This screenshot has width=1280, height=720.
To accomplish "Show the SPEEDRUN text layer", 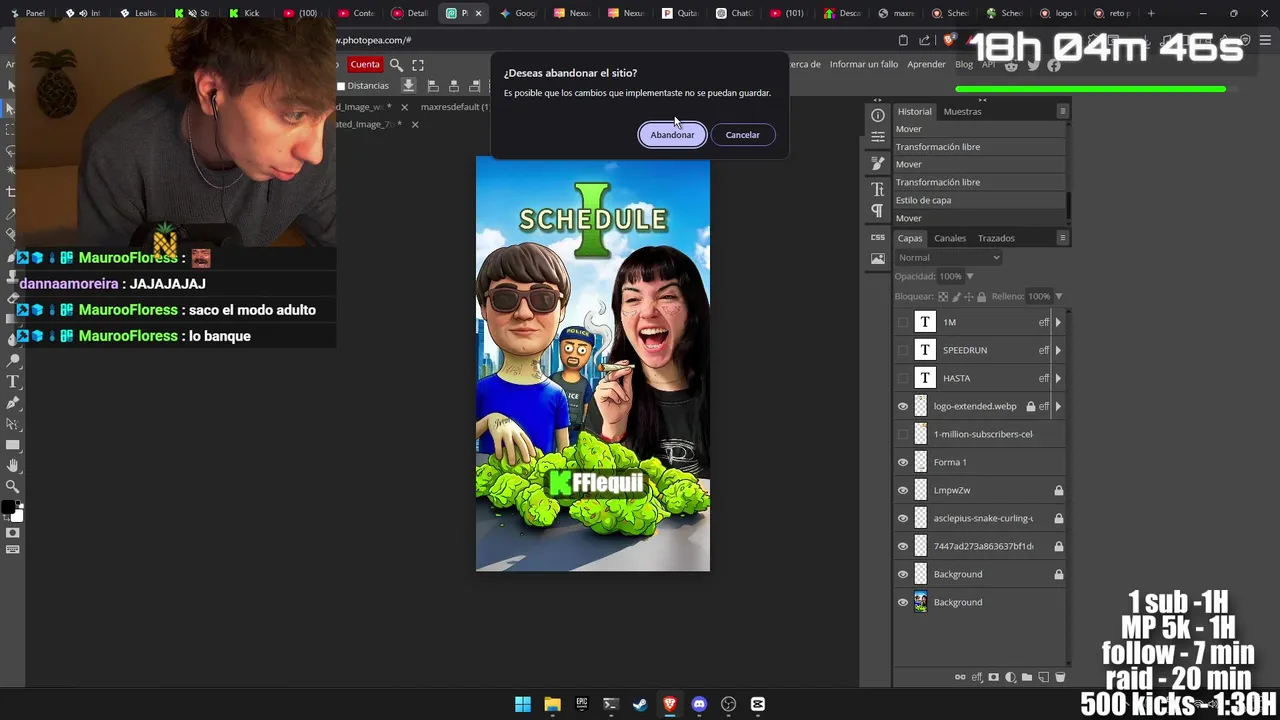I will (x=903, y=350).
